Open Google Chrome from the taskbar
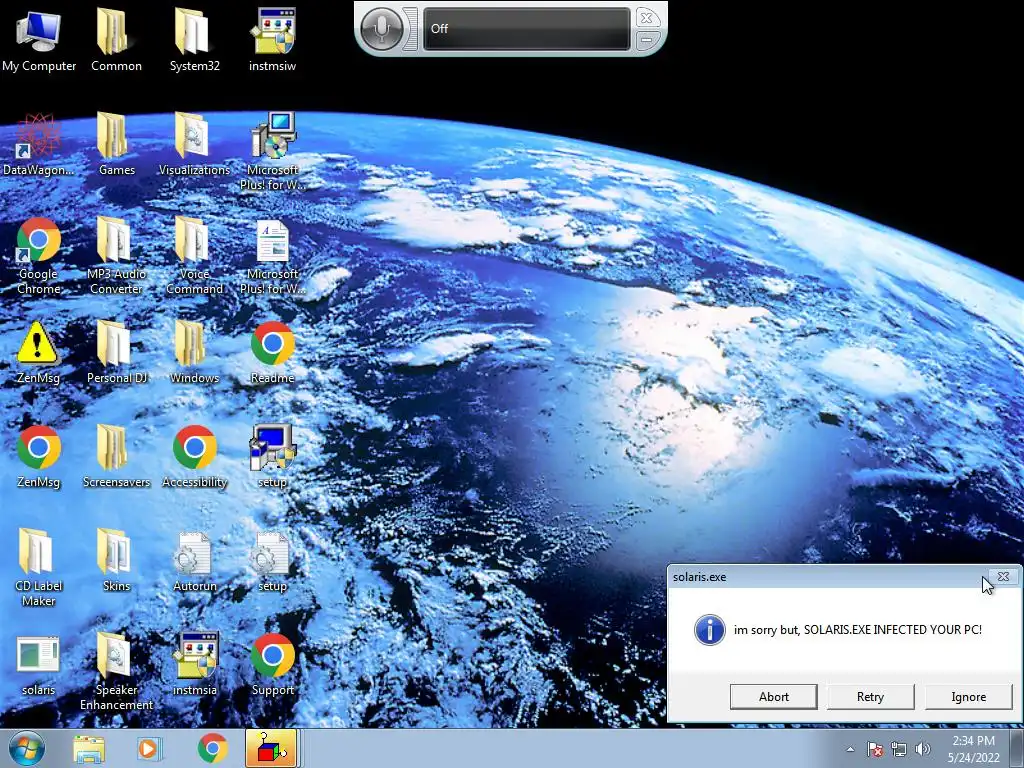Viewport: 1024px width, 768px height. pos(212,749)
